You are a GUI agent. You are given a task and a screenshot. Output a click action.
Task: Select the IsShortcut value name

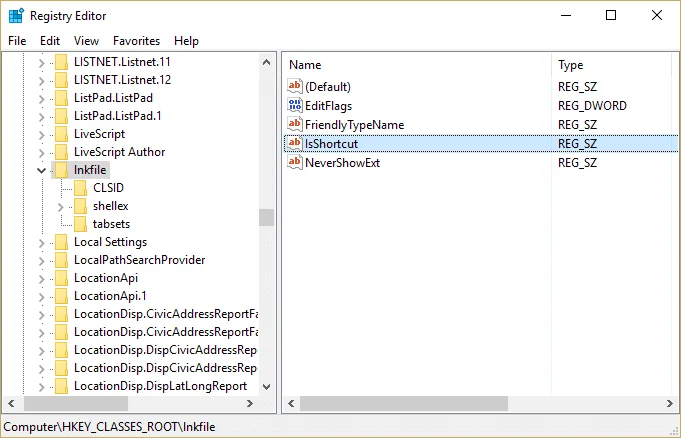tap(331, 144)
